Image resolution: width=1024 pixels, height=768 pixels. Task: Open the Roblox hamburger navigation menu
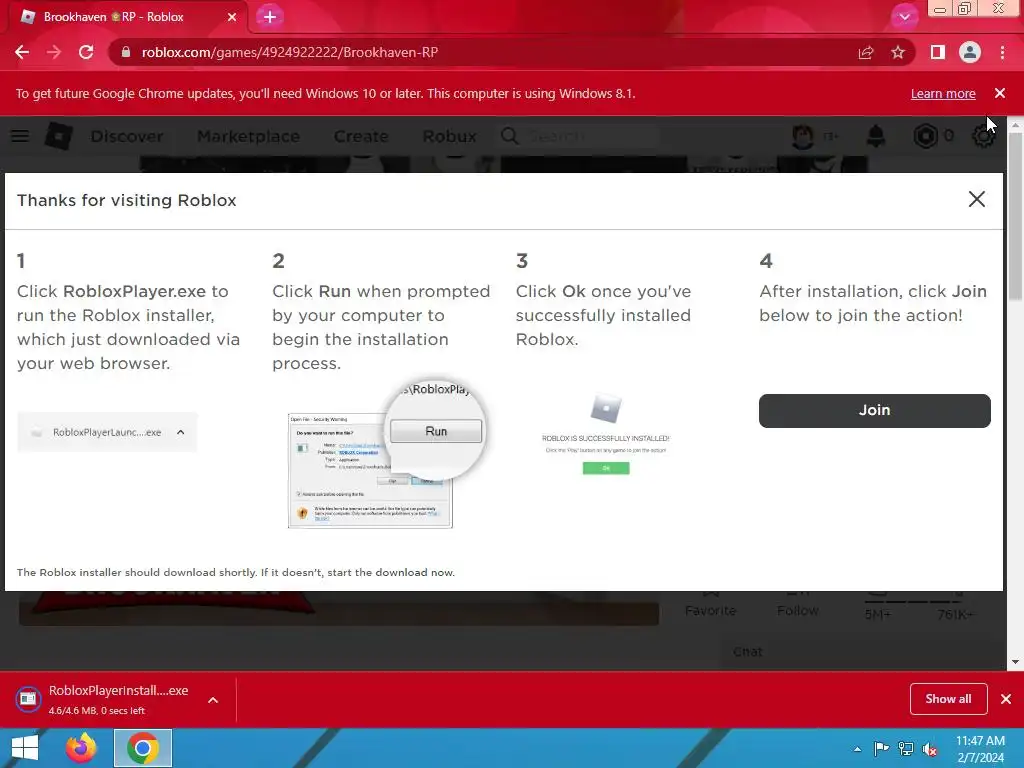coord(20,136)
